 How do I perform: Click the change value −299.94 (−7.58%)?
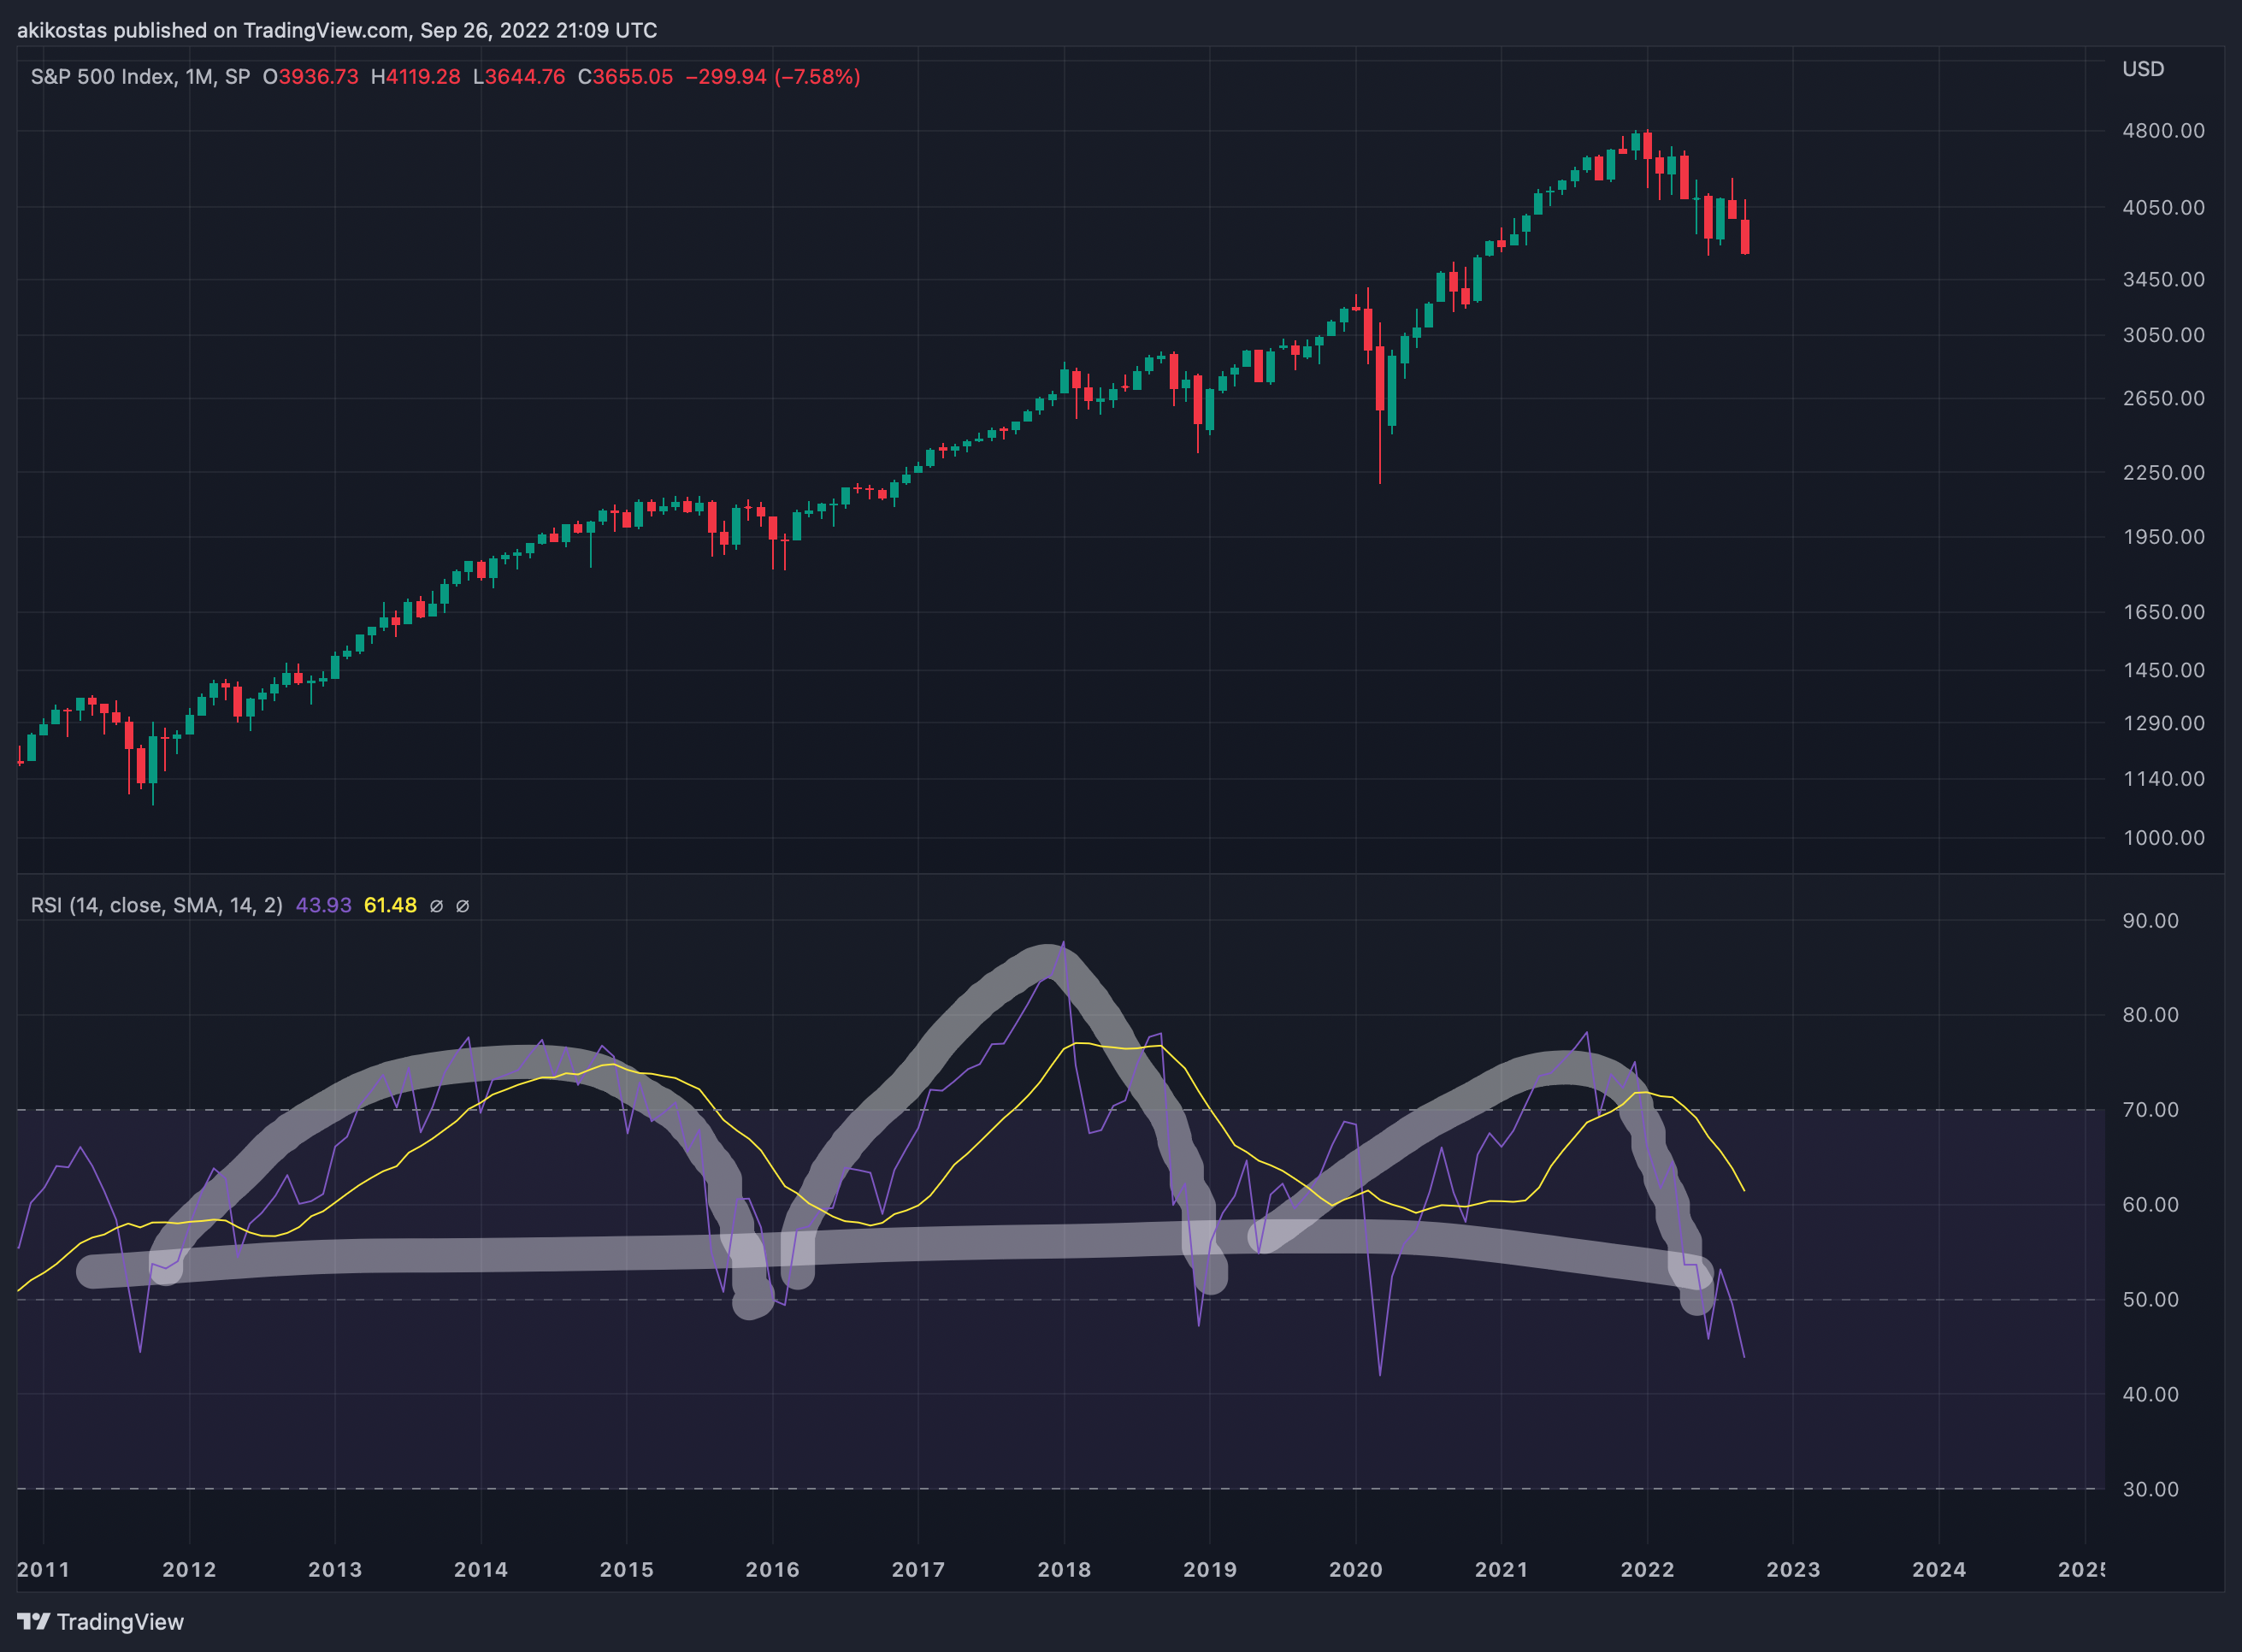[x=773, y=77]
